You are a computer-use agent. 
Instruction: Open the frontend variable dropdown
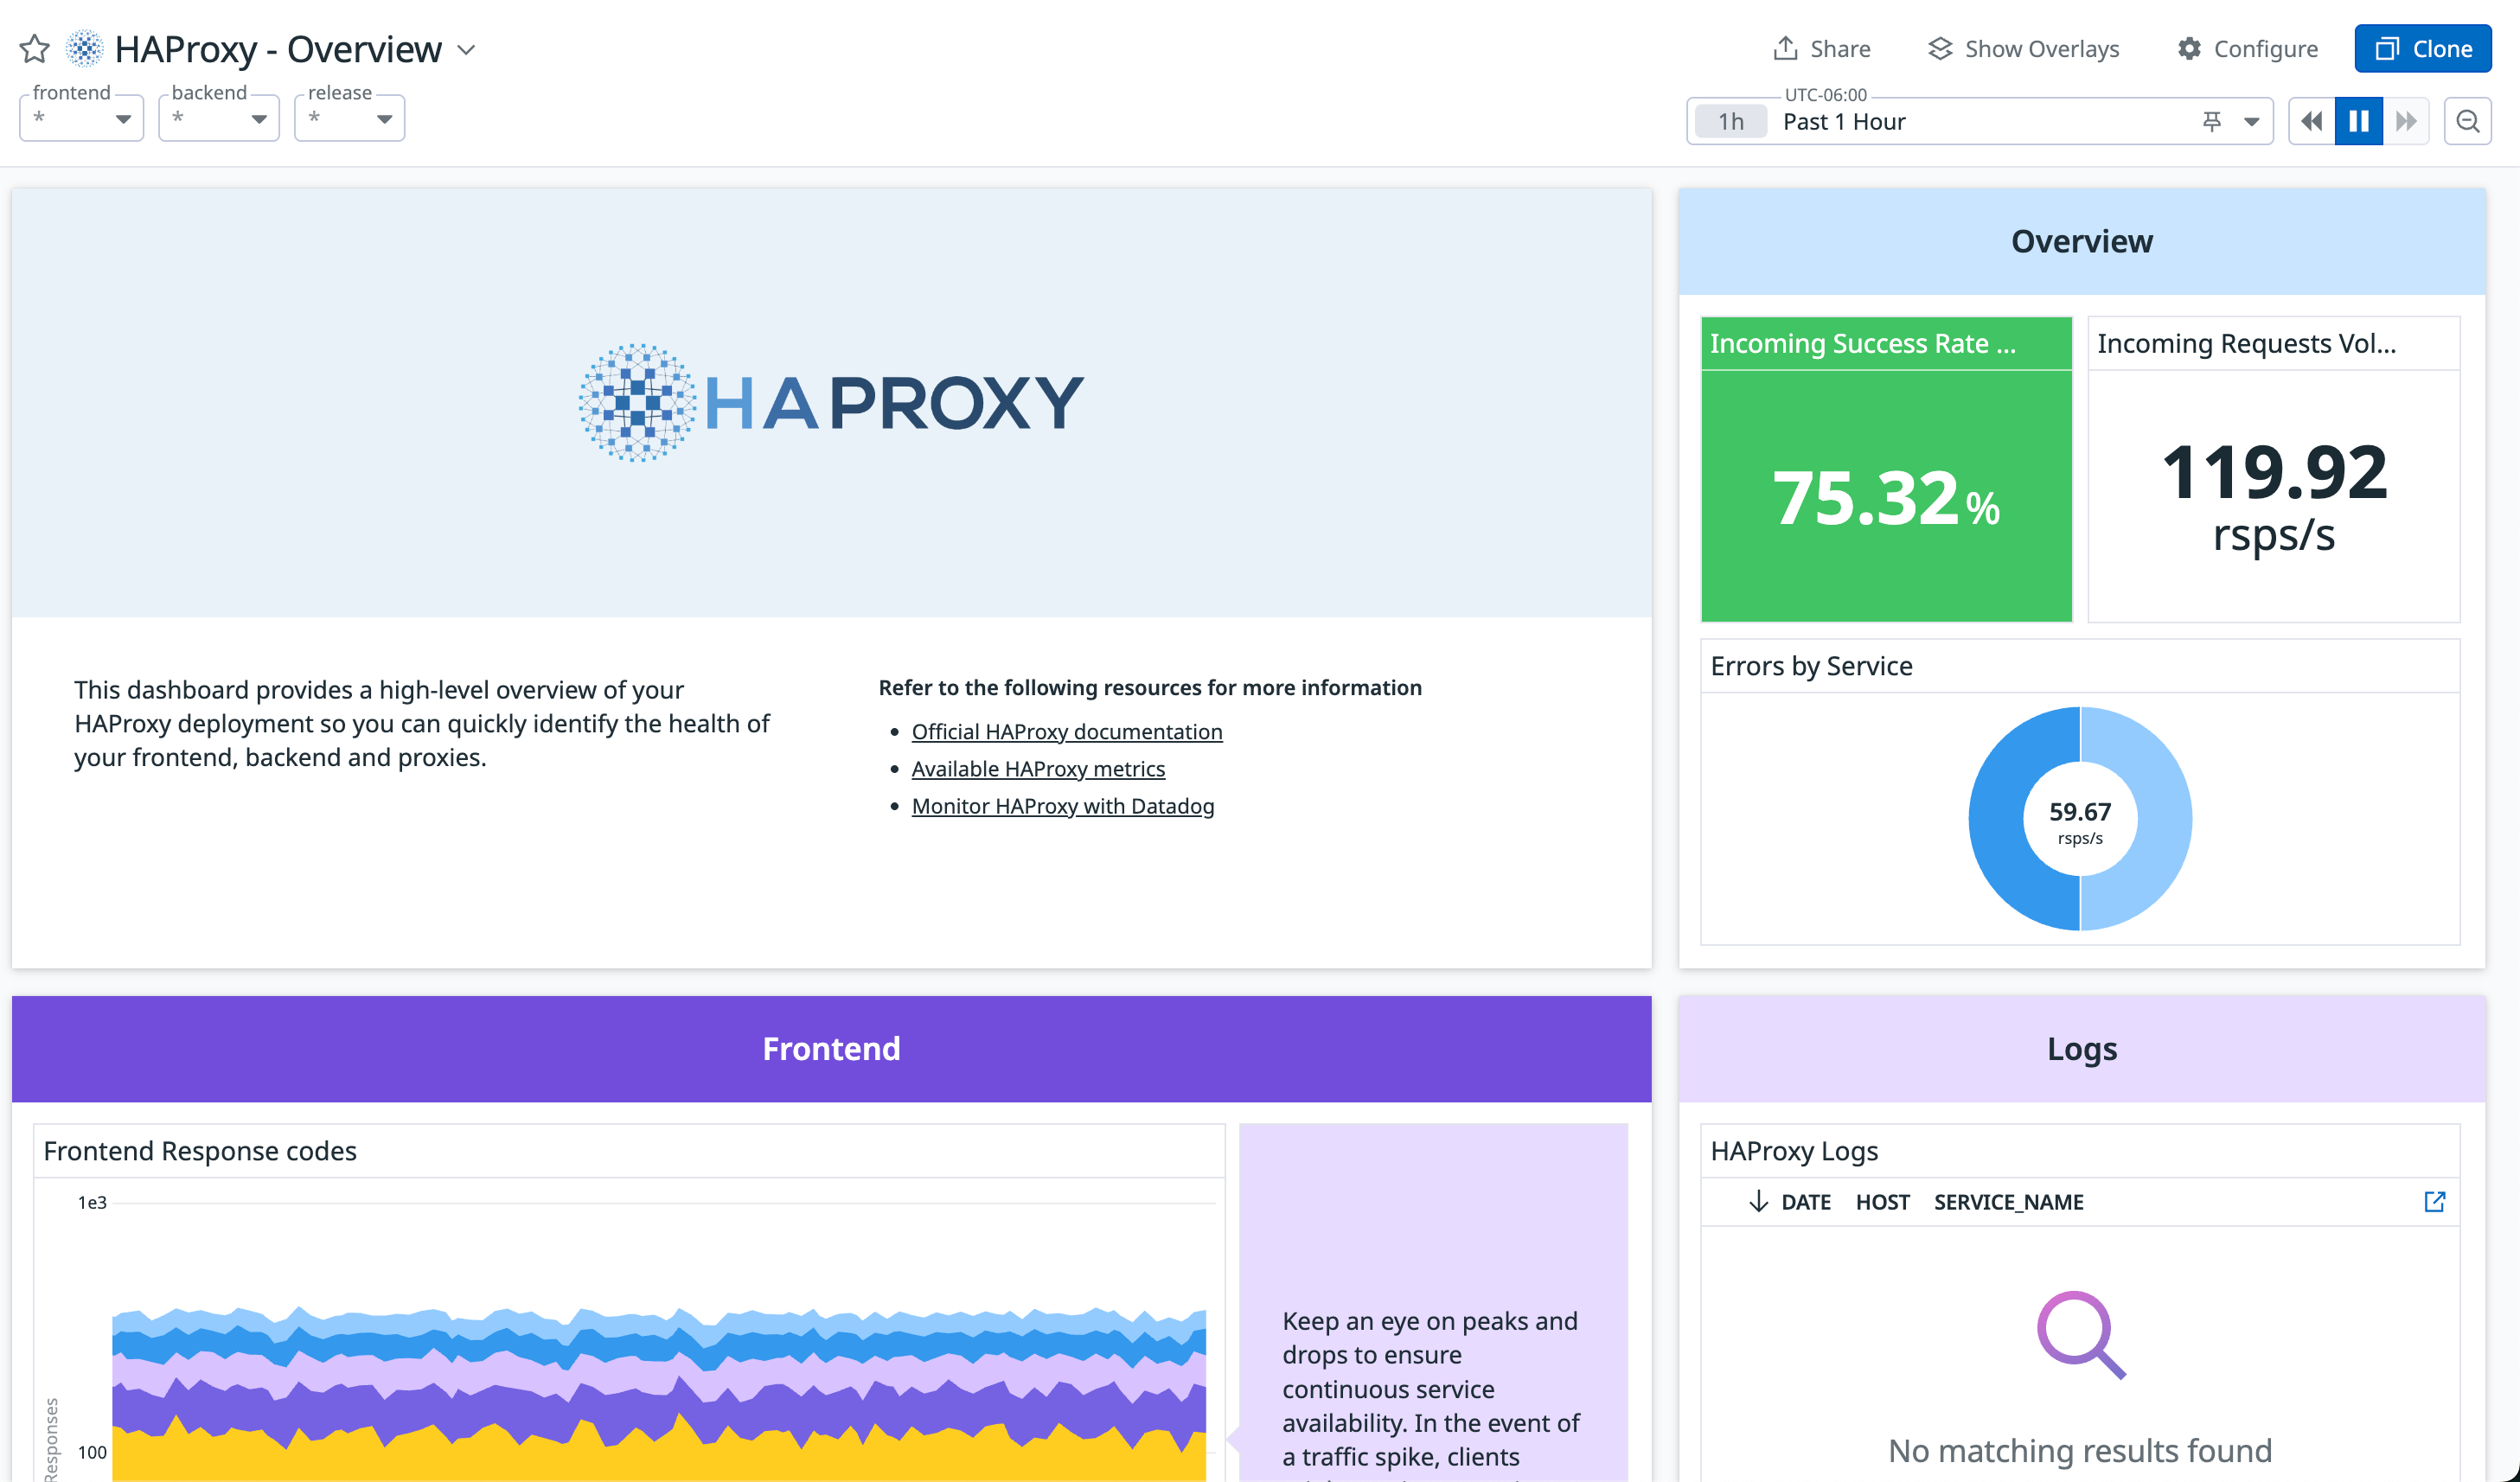click(x=82, y=118)
